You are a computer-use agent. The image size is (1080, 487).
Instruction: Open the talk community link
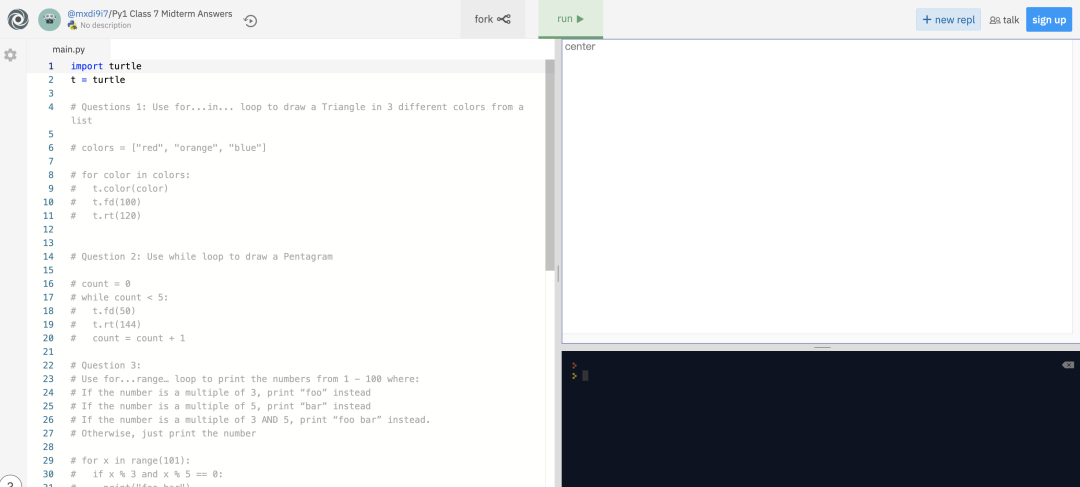pyautogui.click(x=1004, y=19)
